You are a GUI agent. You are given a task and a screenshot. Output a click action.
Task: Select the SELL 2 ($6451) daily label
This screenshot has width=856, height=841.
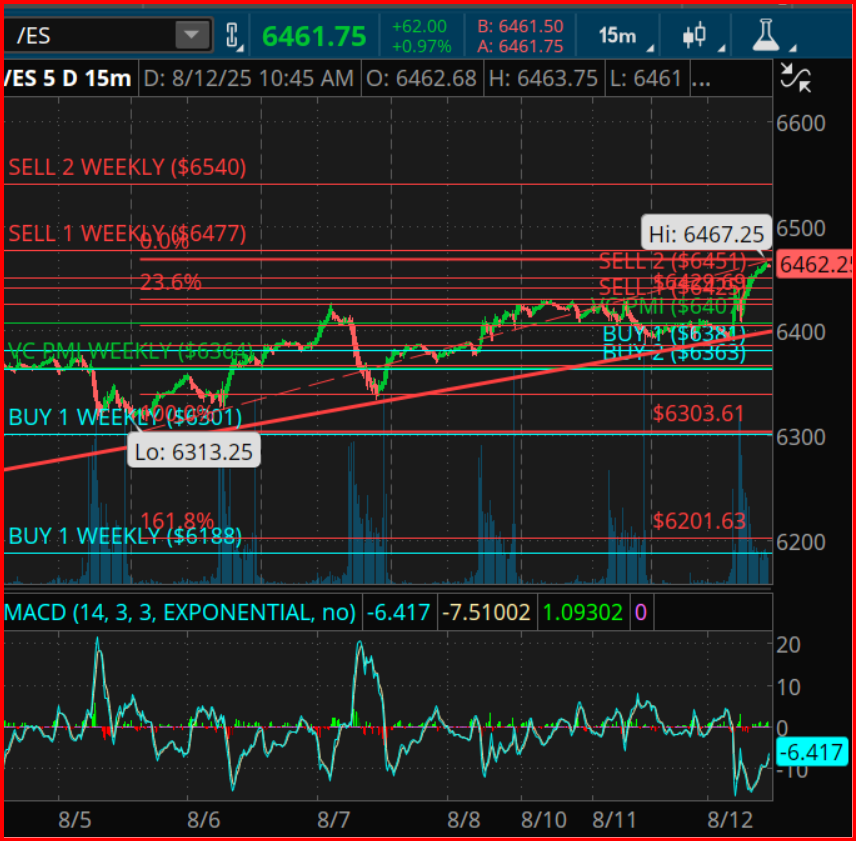(x=672, y=261)
